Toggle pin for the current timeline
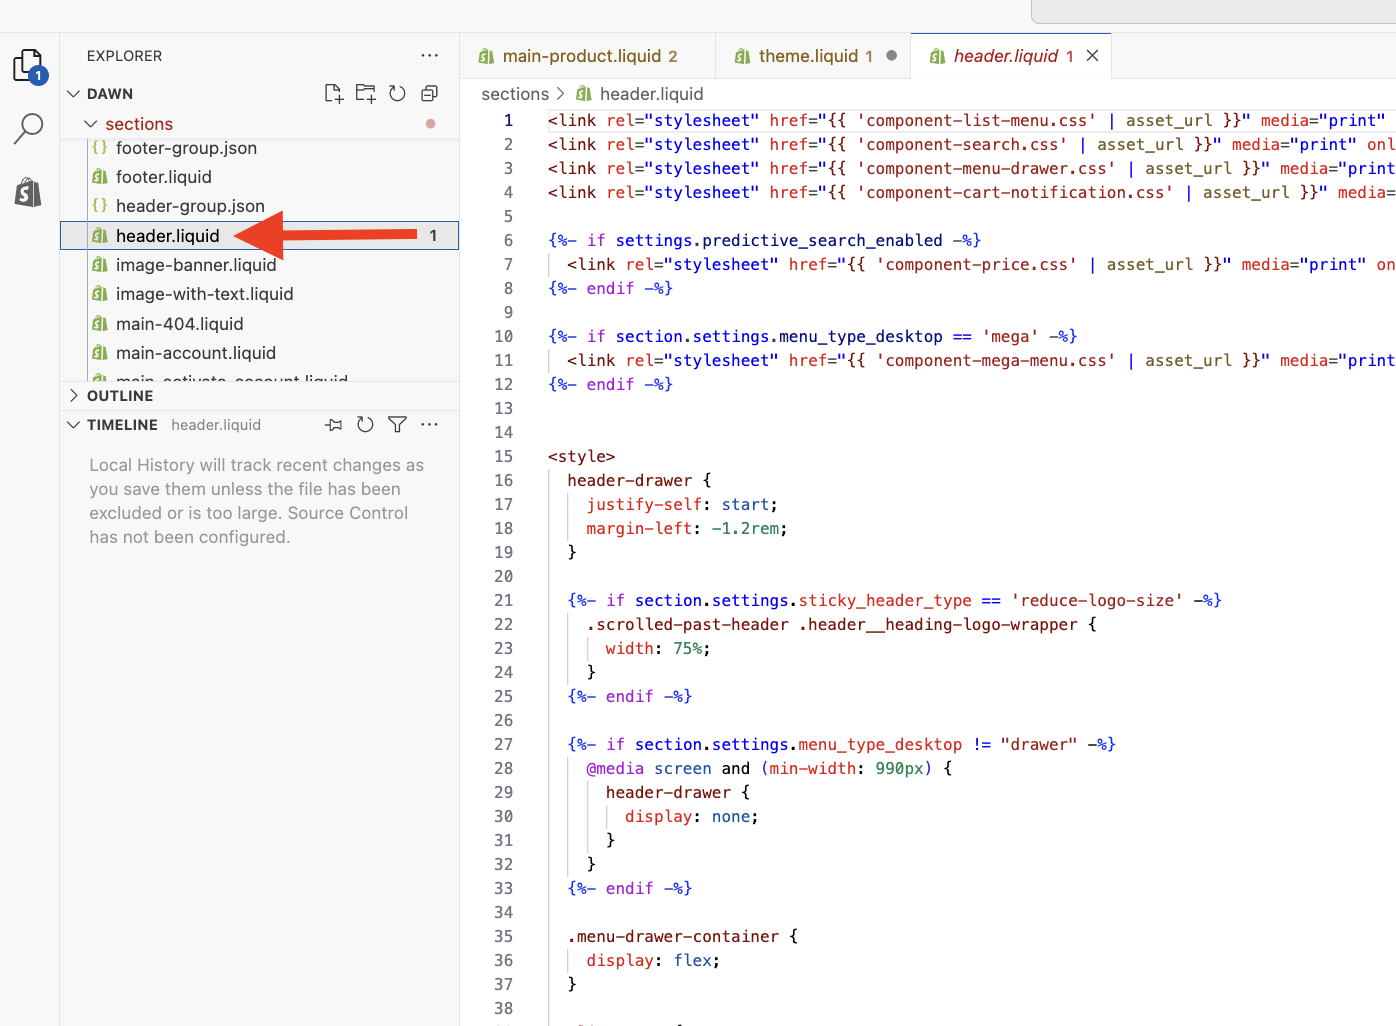This screenshot has height=1026, width=1396. pyautogui.click(x=333, y=425)
